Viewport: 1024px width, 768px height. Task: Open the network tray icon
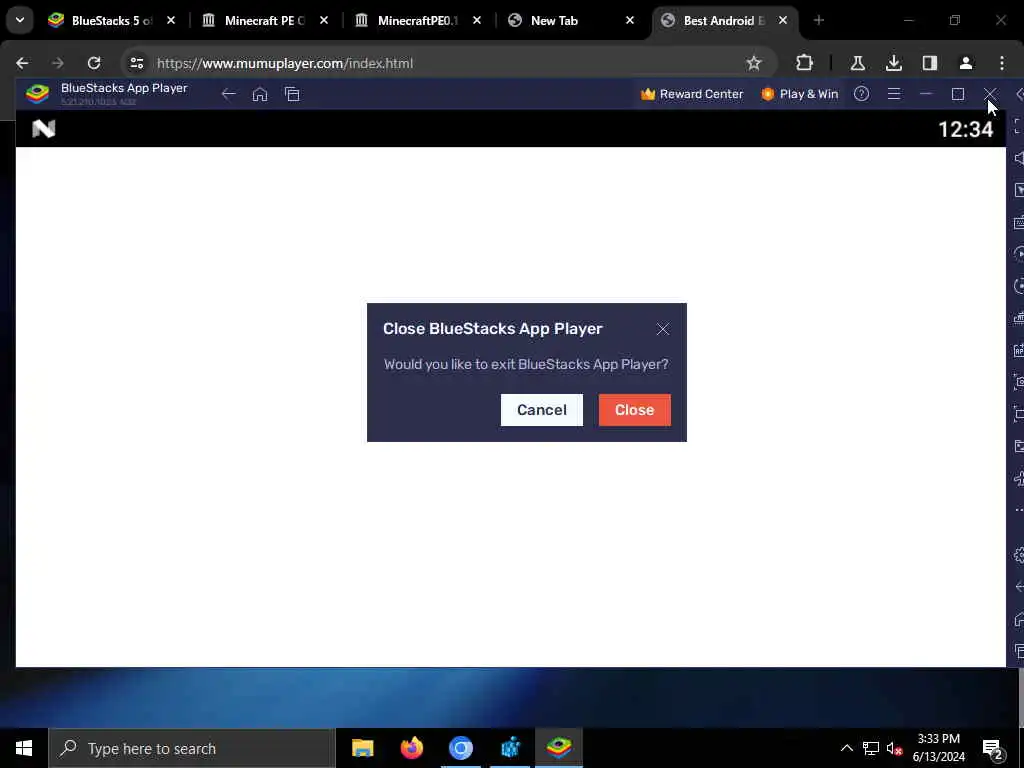(871, 748)
